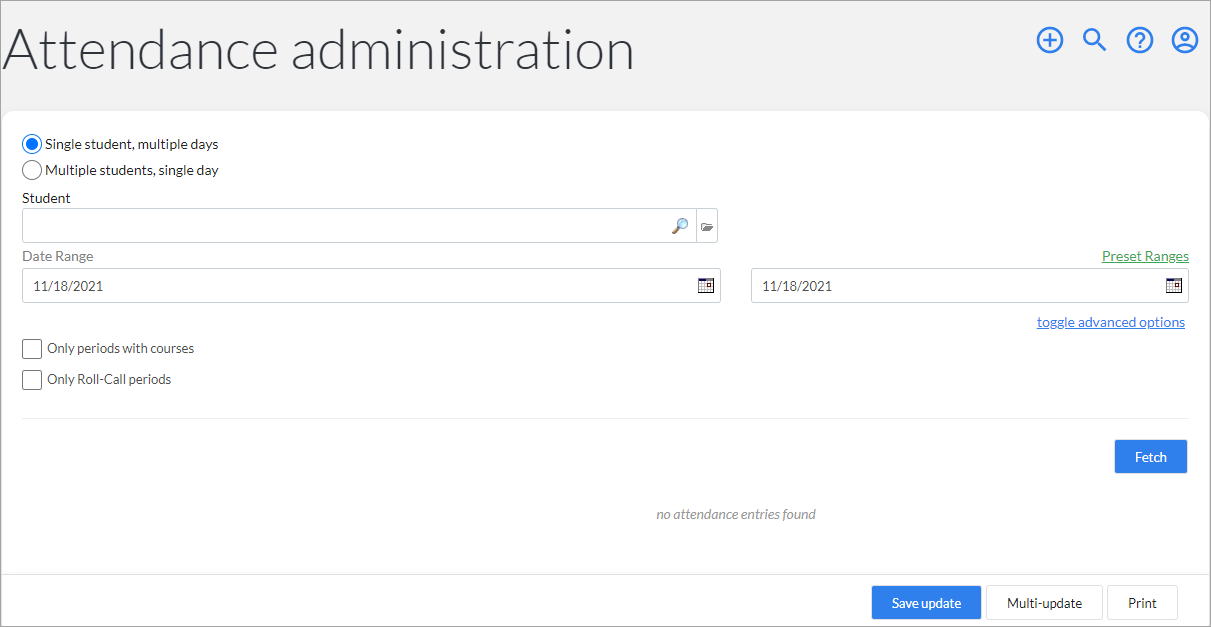Viewport: 1211px width, 627px height.
Task: Open the end date calendar picker
Action: [x=1174, y=285]
